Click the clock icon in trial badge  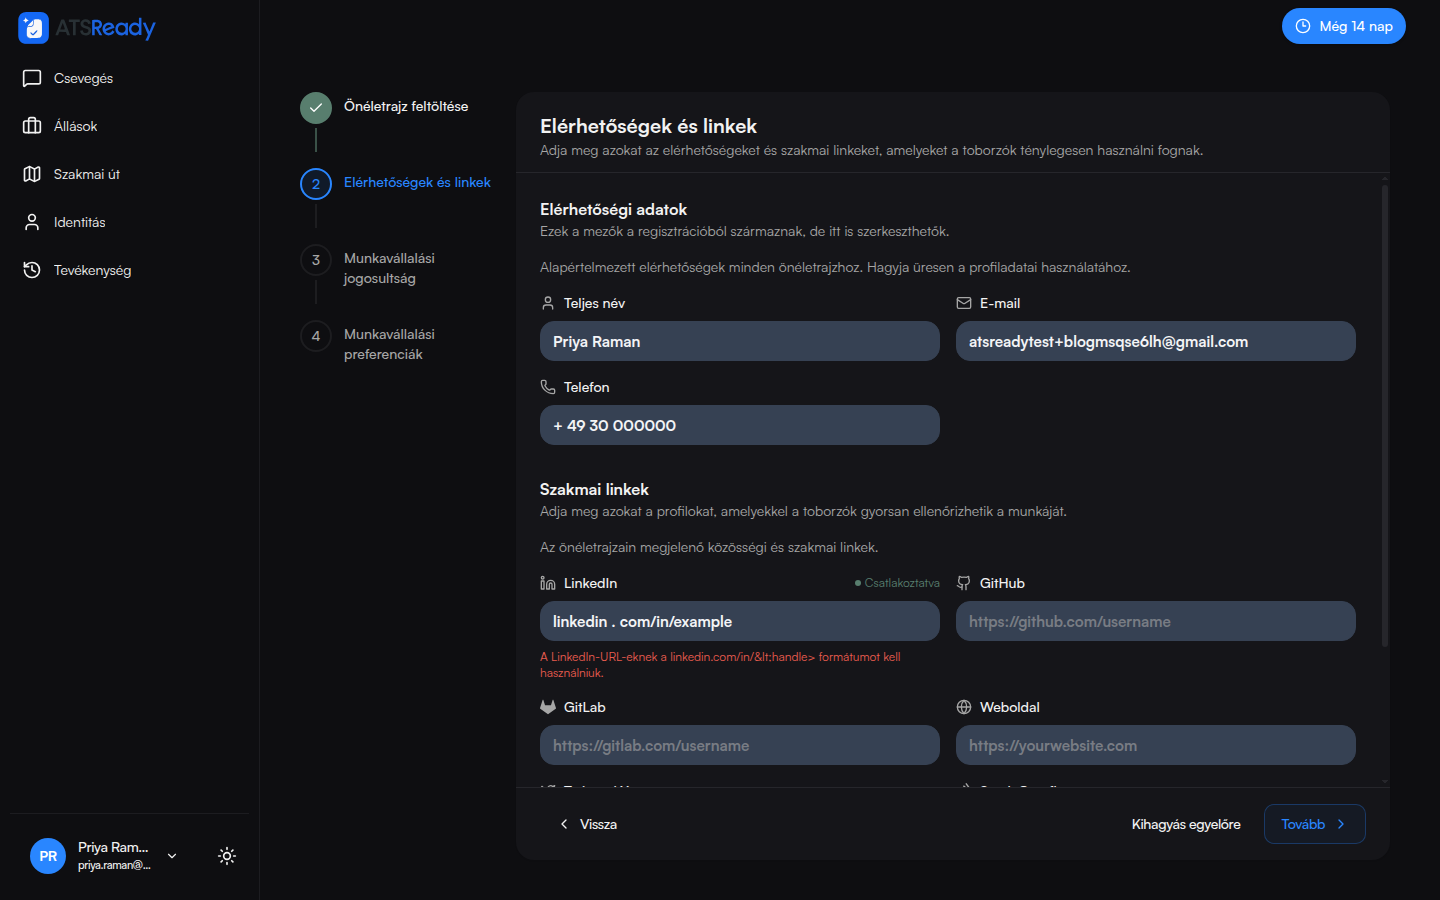click(x=1303, y=26)
